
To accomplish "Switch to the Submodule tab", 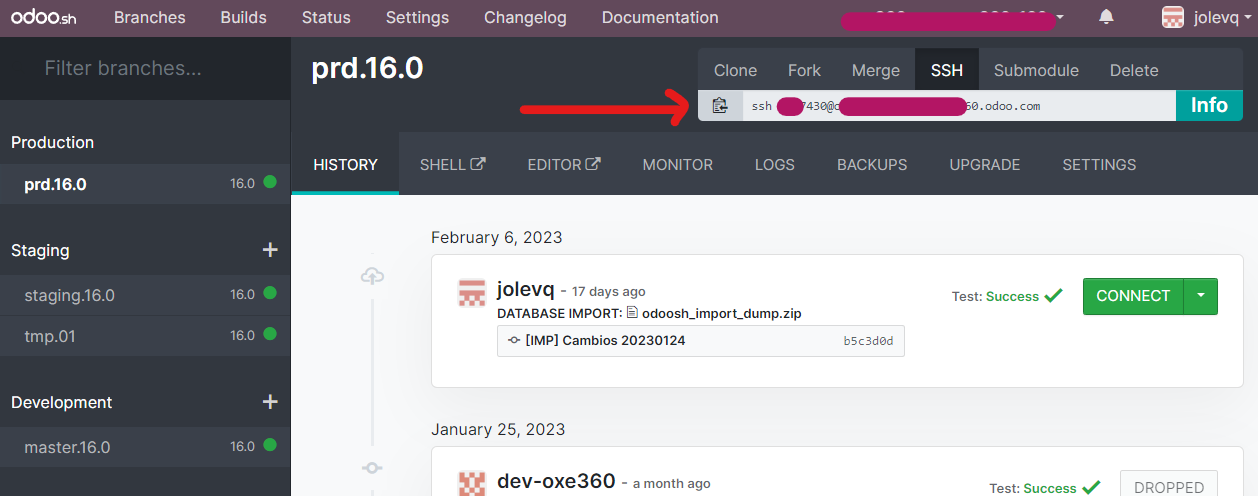I will tap(1036, 70).
